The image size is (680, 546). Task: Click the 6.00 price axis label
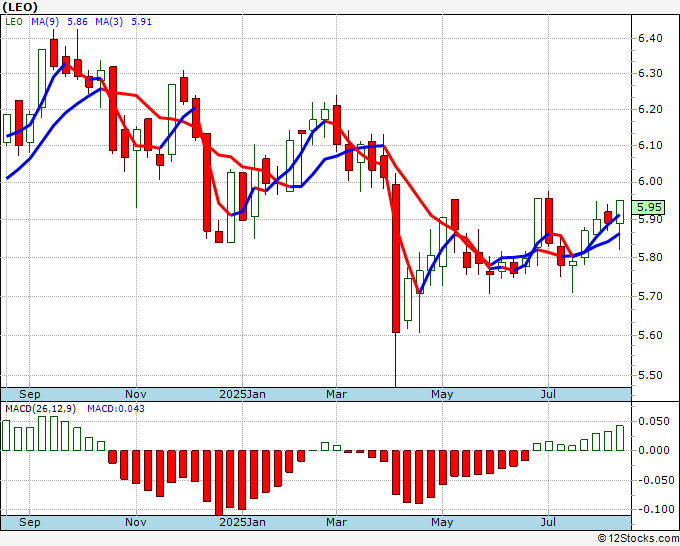pyautogui.click(x=650, y=181)
